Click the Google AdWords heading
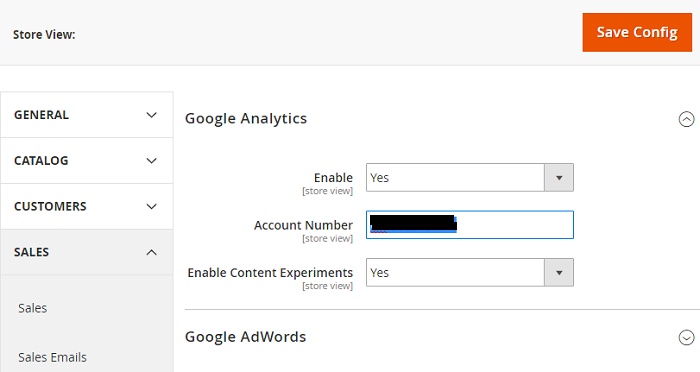700x372 pixels. click(246, 337)
